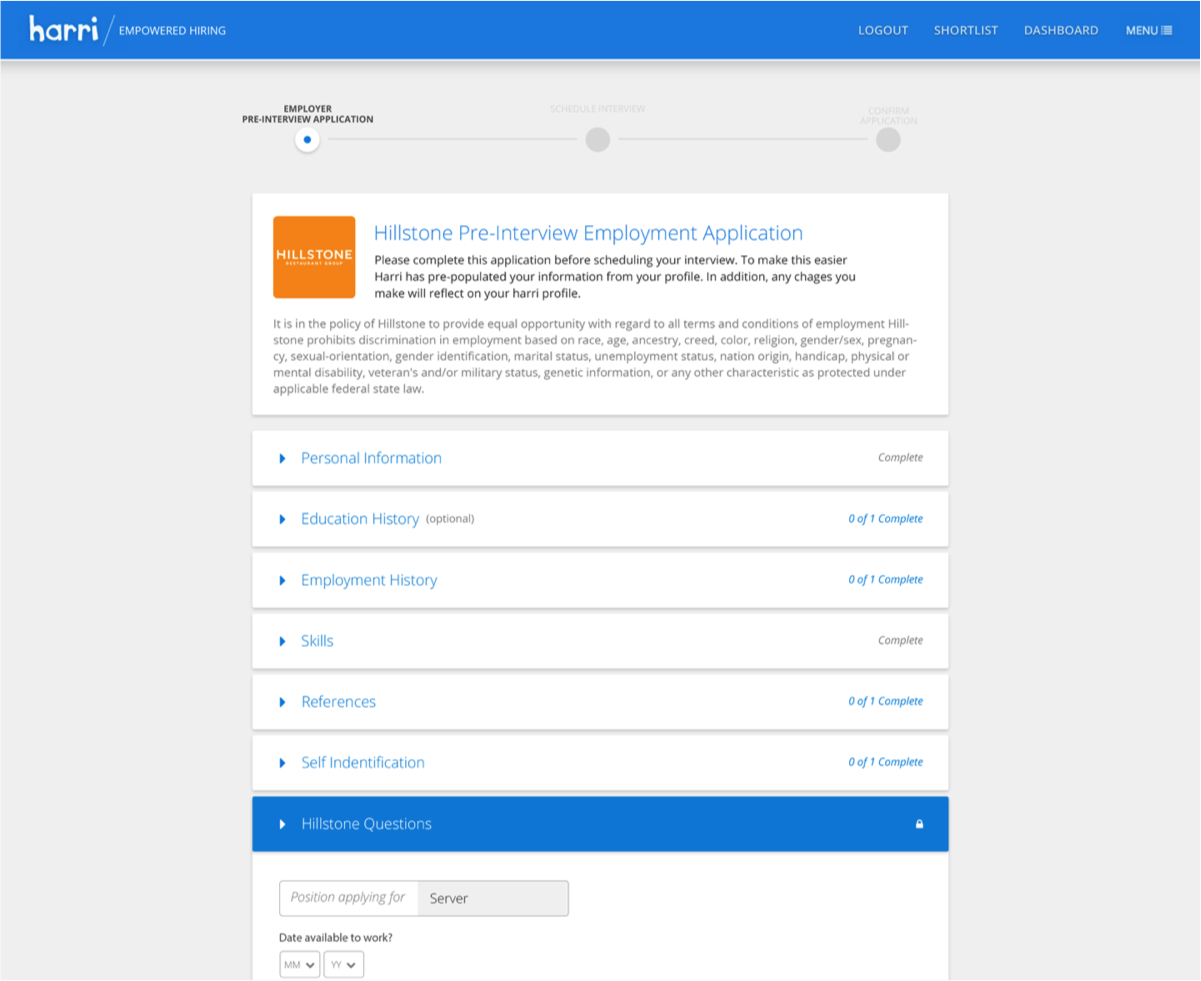Screen dimensions: 1201x981
Task: Click the Self Indentification '0 of 1 Complete' status
Action: coord(886,763)
